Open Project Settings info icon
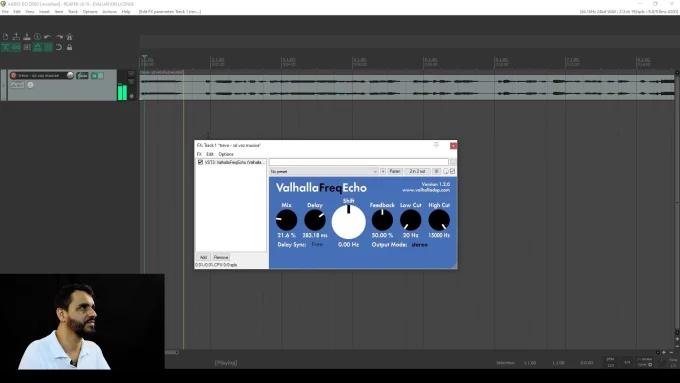680x383 pixels. point(37,37)
